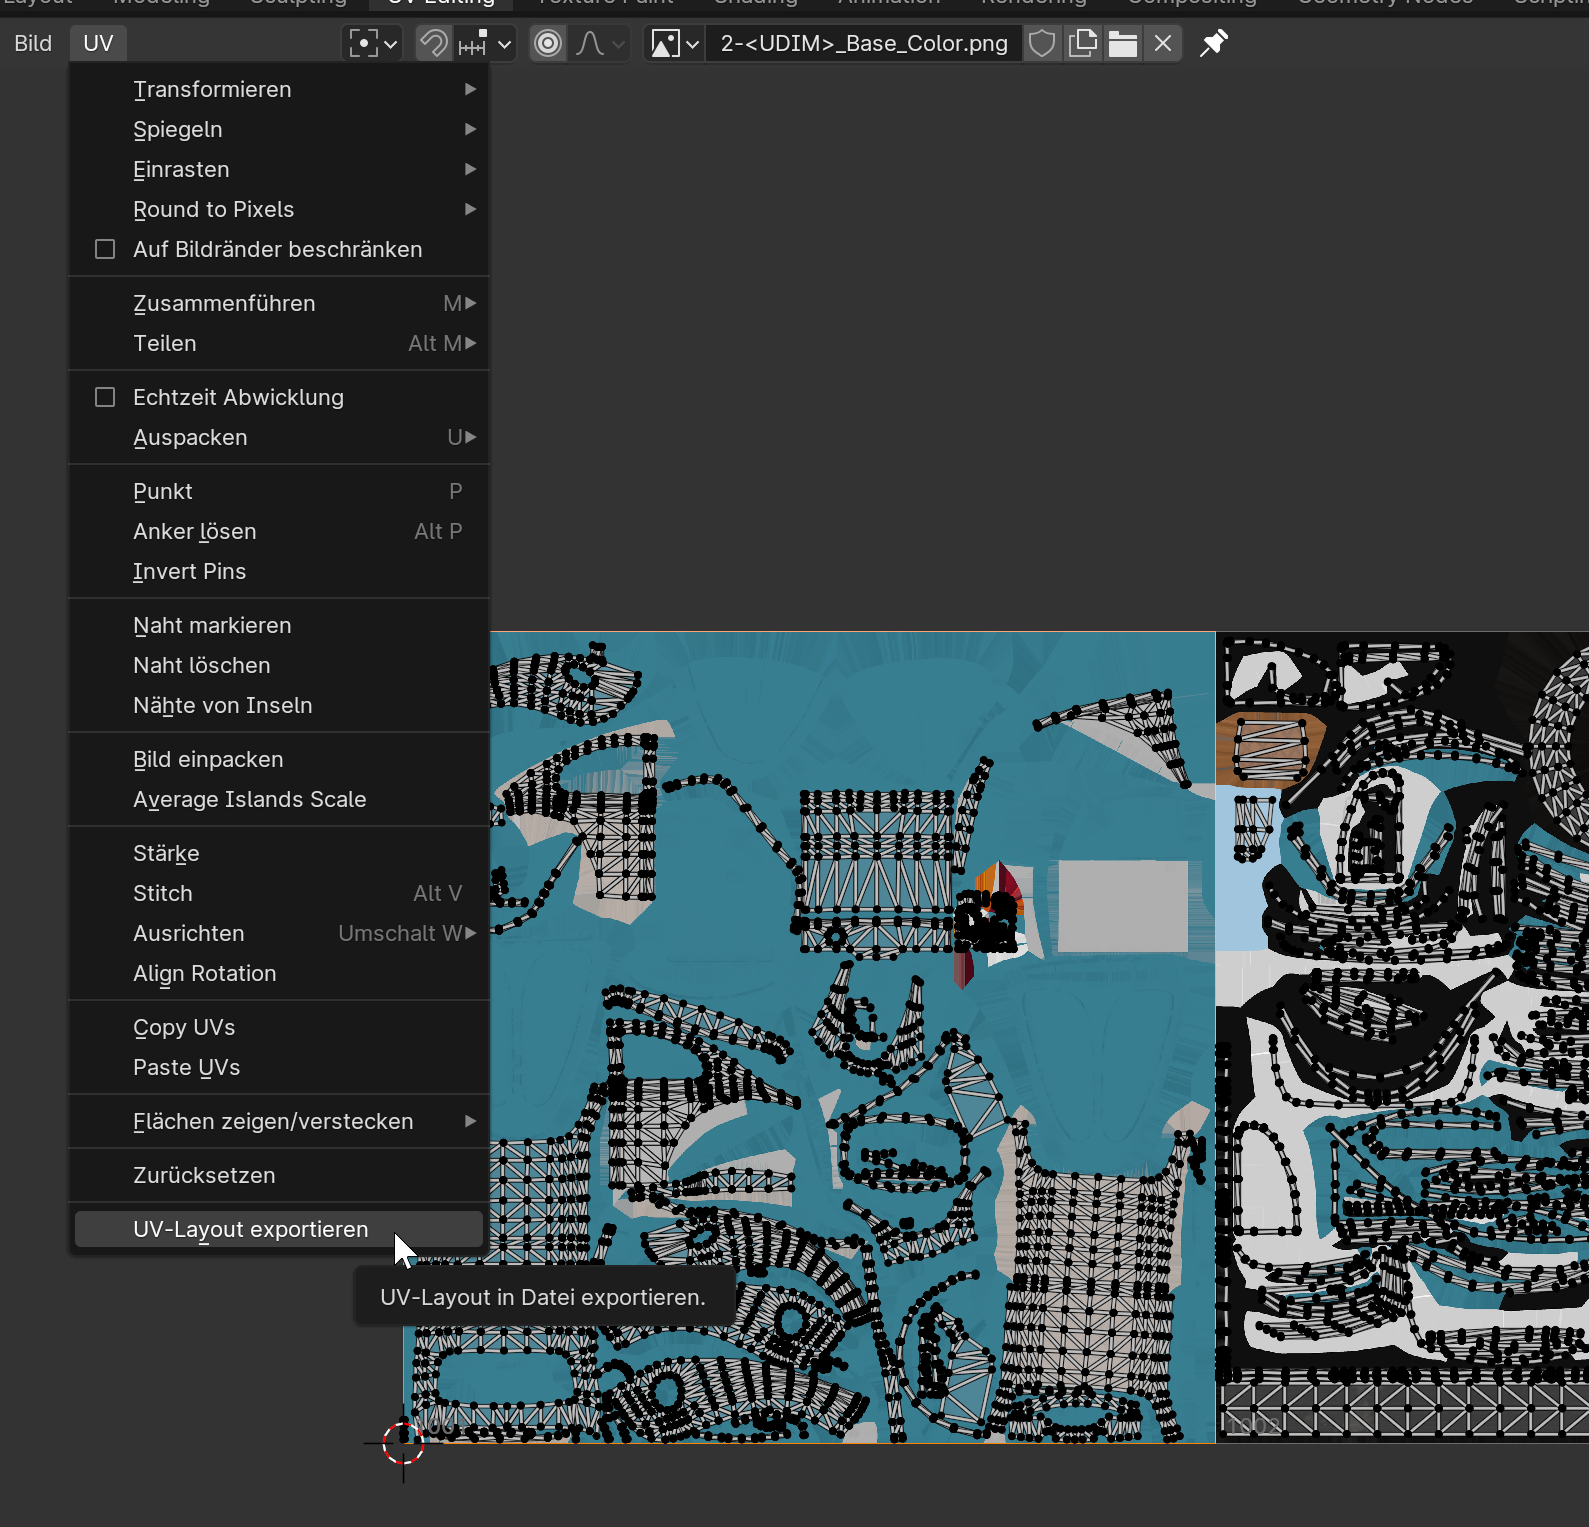
Task: Choose Naht markieren from the menu
Action: (212, 625)
